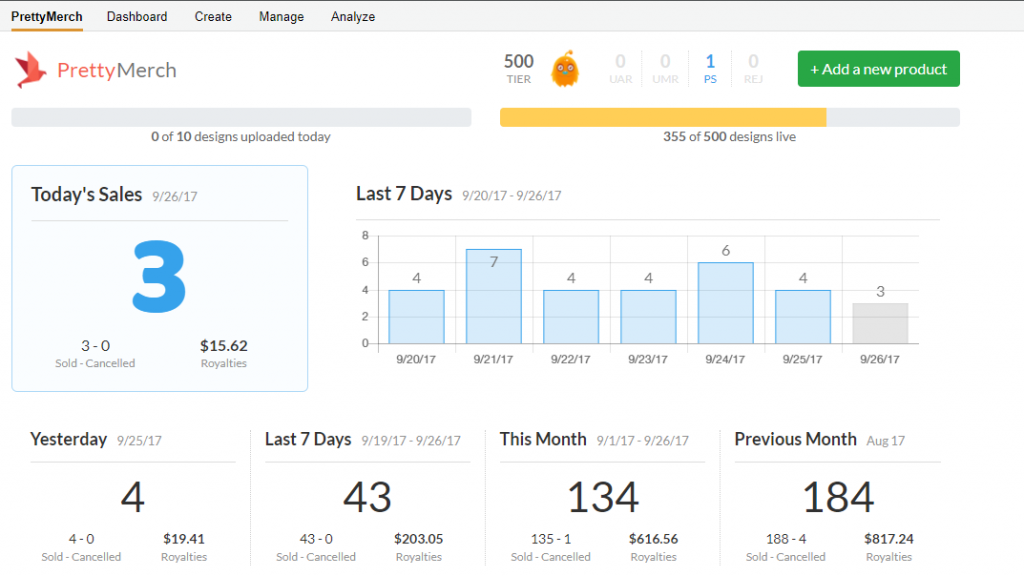Viewport: 1024px width, 576px height.
Task: Click the $616.56 royalties value
Action: [x=654, y=539]
